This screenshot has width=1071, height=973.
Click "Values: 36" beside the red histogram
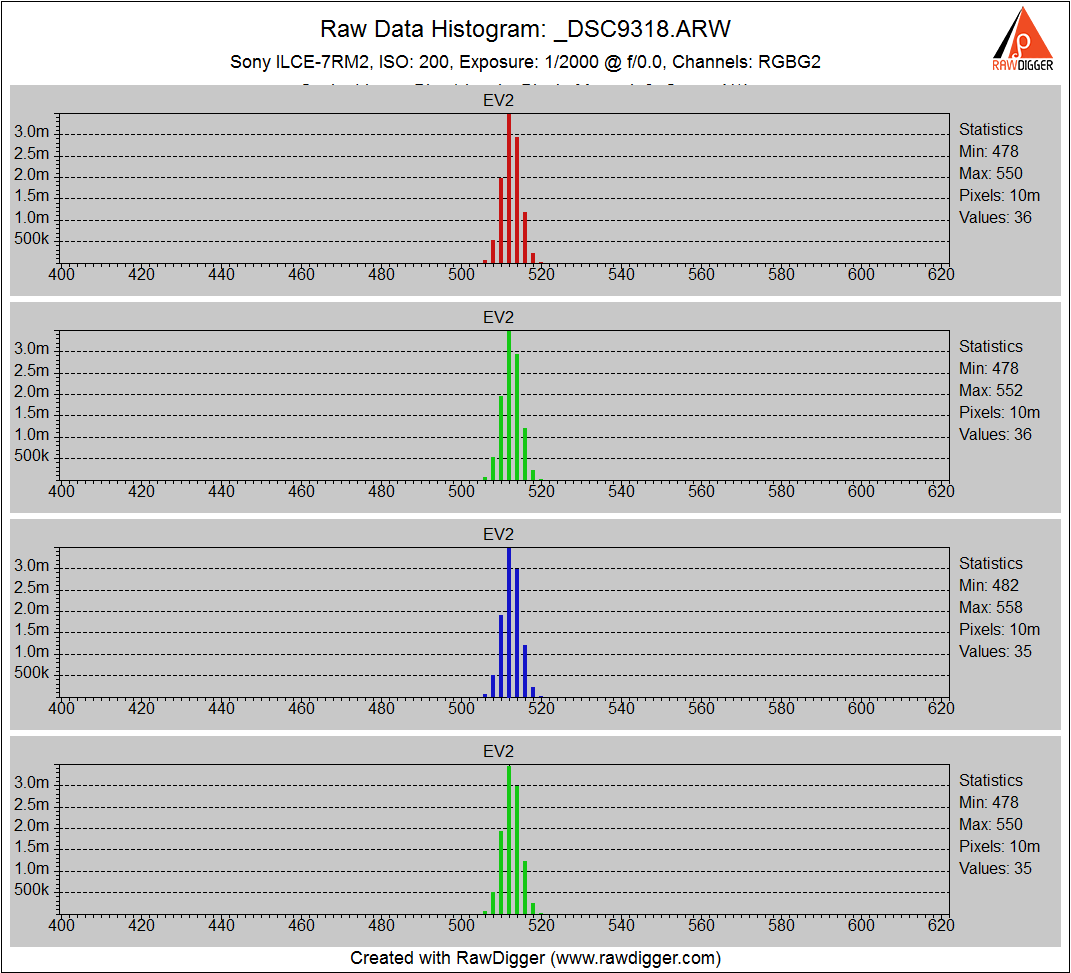(x=995, y=218)
